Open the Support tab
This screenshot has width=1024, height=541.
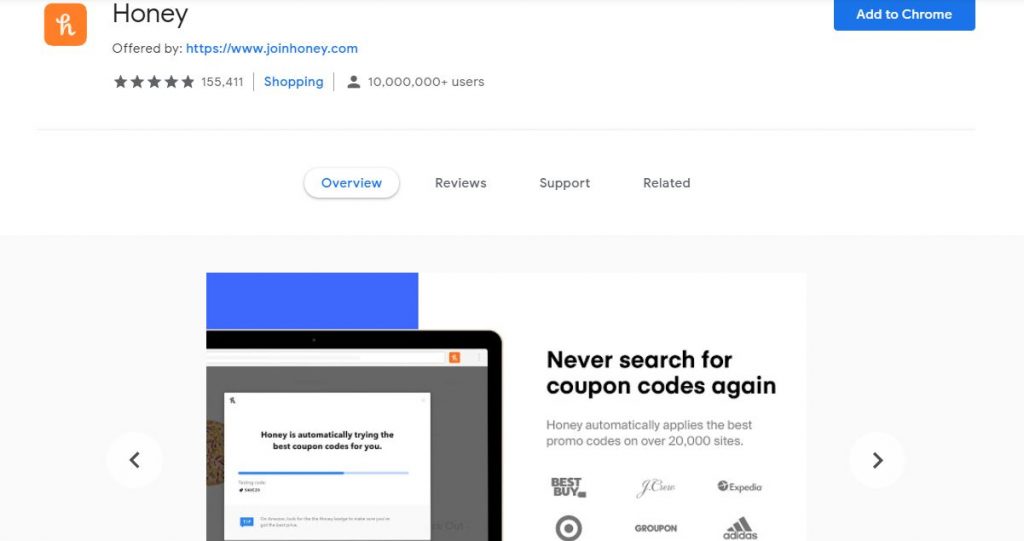[x=564, y=183]
